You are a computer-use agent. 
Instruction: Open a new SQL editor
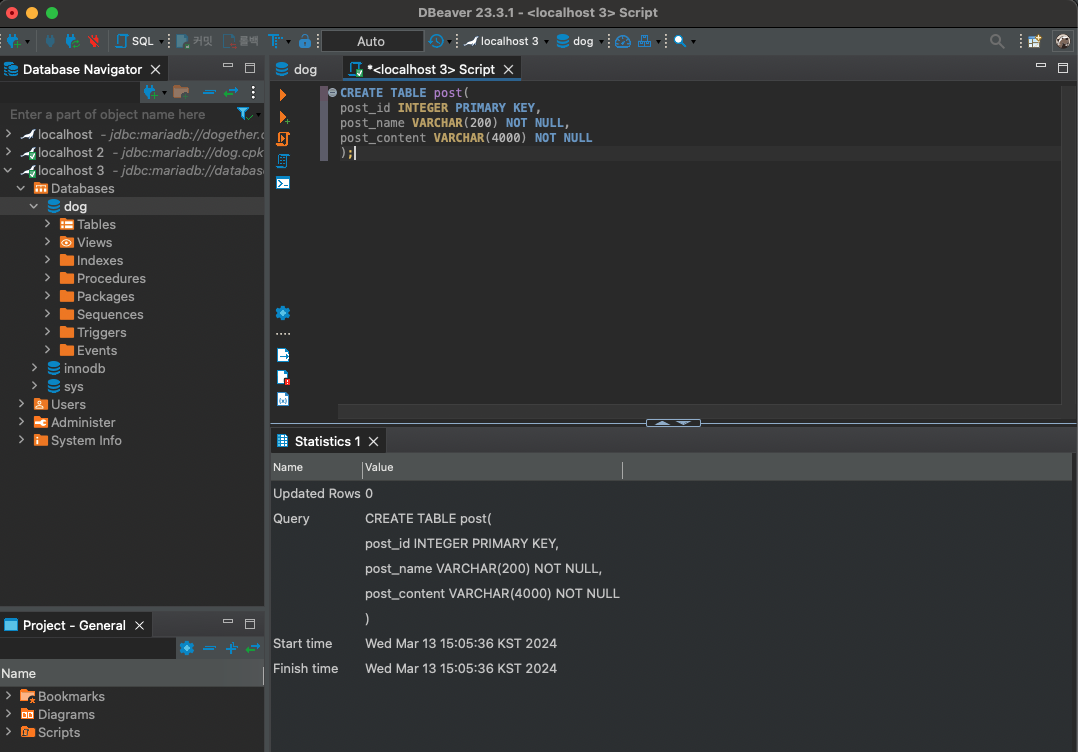point(135,41)
